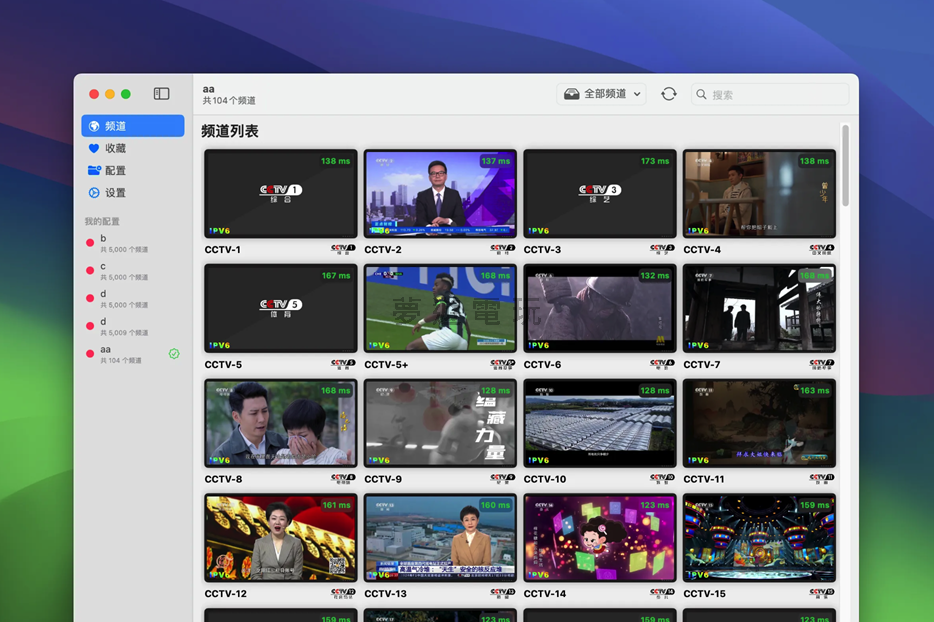Click the CCTV-2 logo badge under thumbnail

[x=503, y=249]
